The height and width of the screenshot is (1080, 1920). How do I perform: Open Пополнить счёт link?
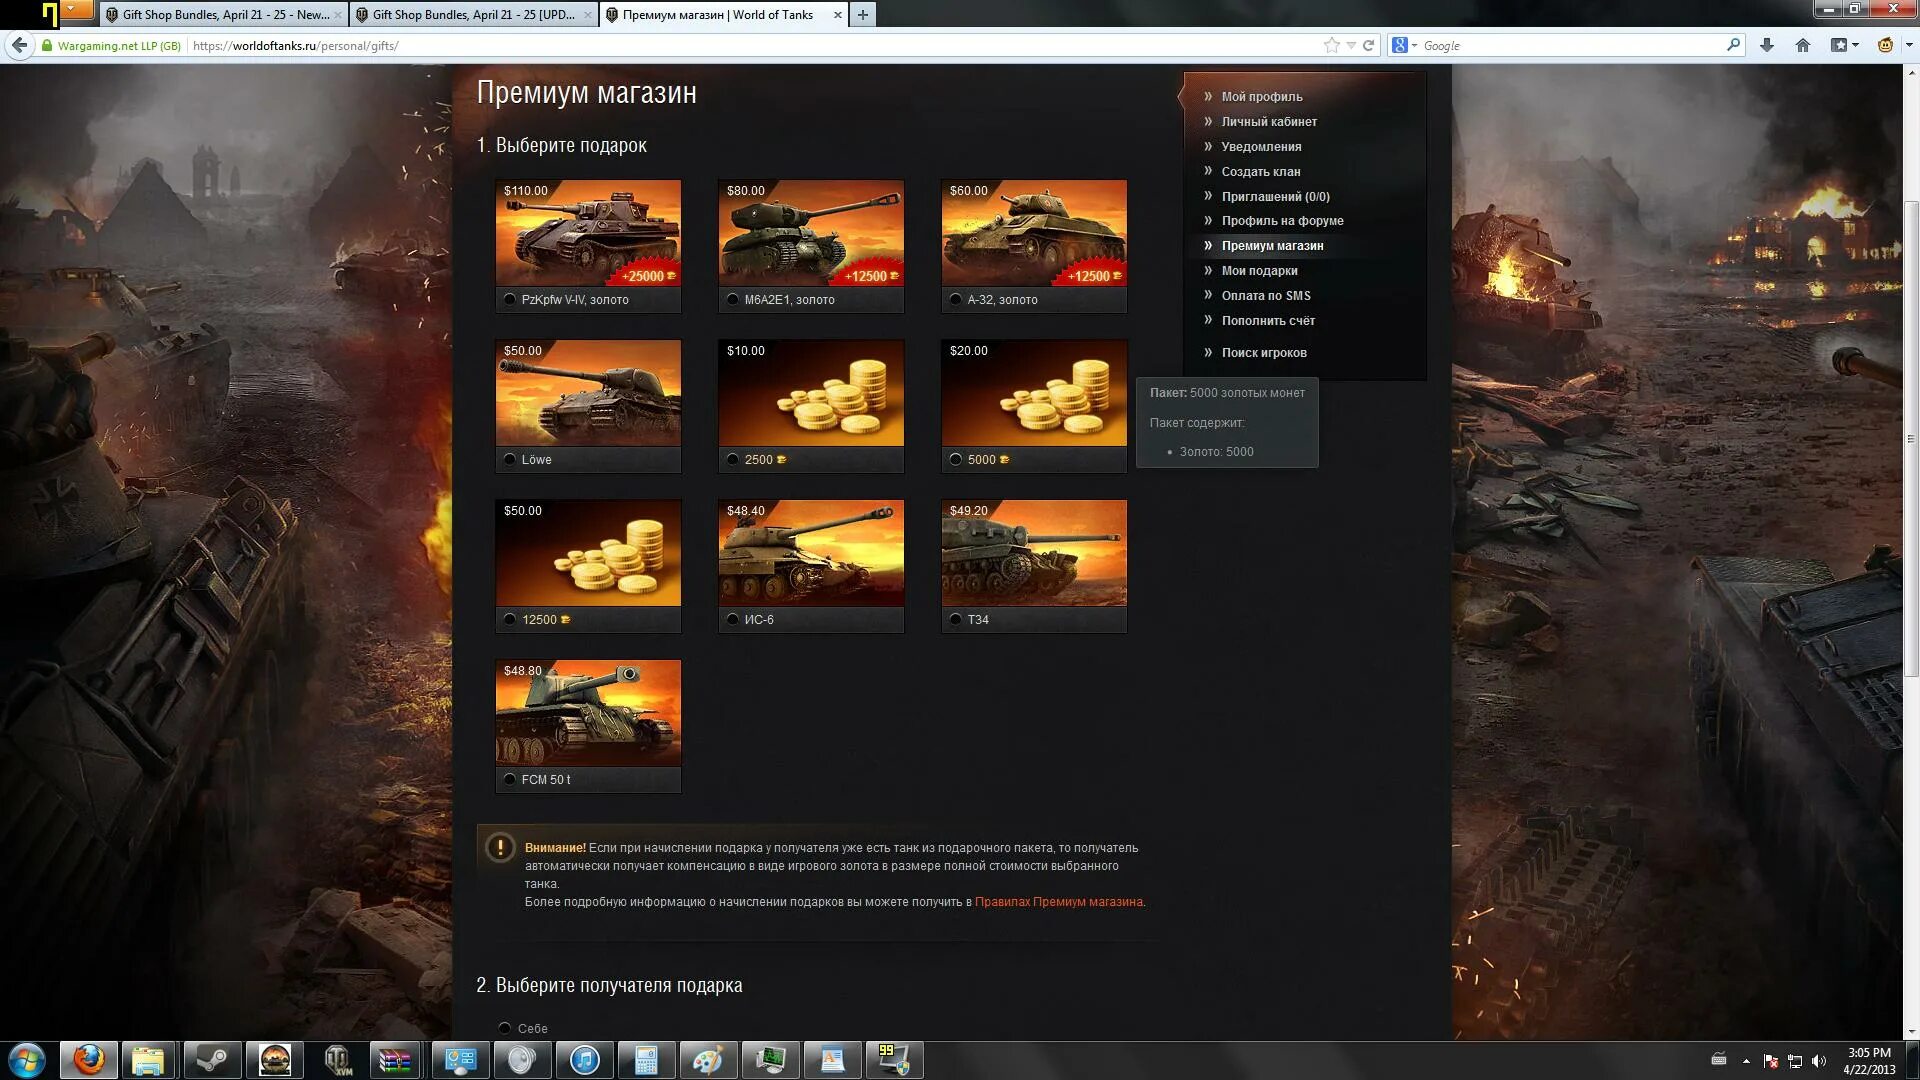[x=1268, y=321]
